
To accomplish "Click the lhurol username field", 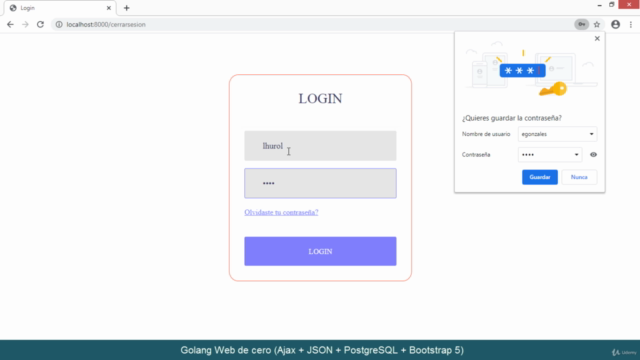I will [320, 146].
